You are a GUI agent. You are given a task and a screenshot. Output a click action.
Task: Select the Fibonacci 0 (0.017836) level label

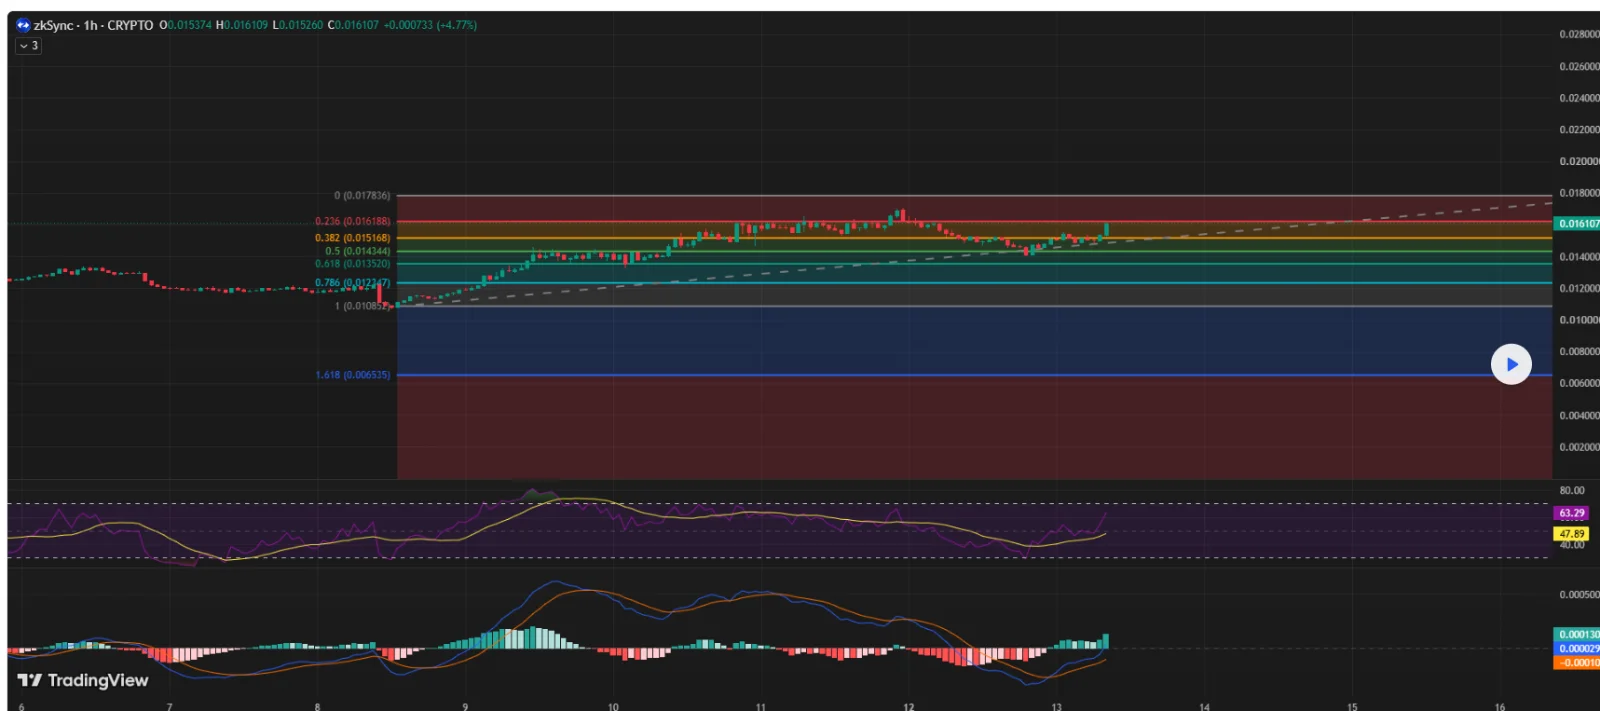[362, 196]
